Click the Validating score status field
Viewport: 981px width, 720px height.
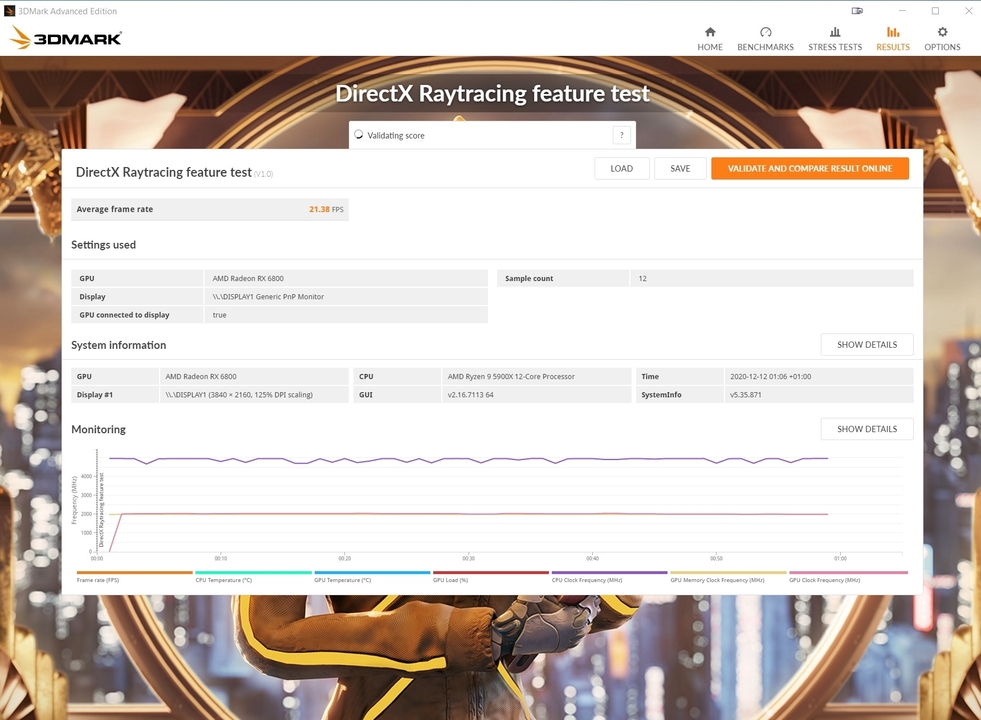click(492, 135)
